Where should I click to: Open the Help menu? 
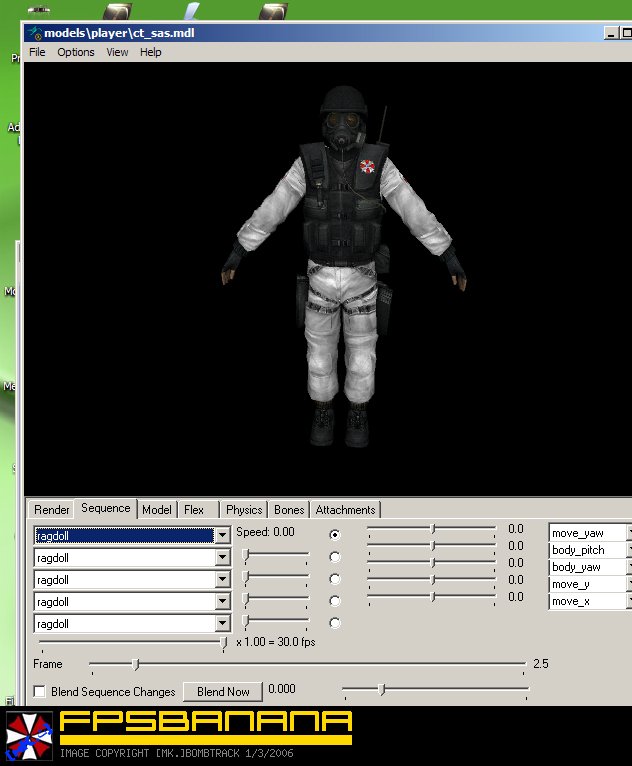(150, 52)
